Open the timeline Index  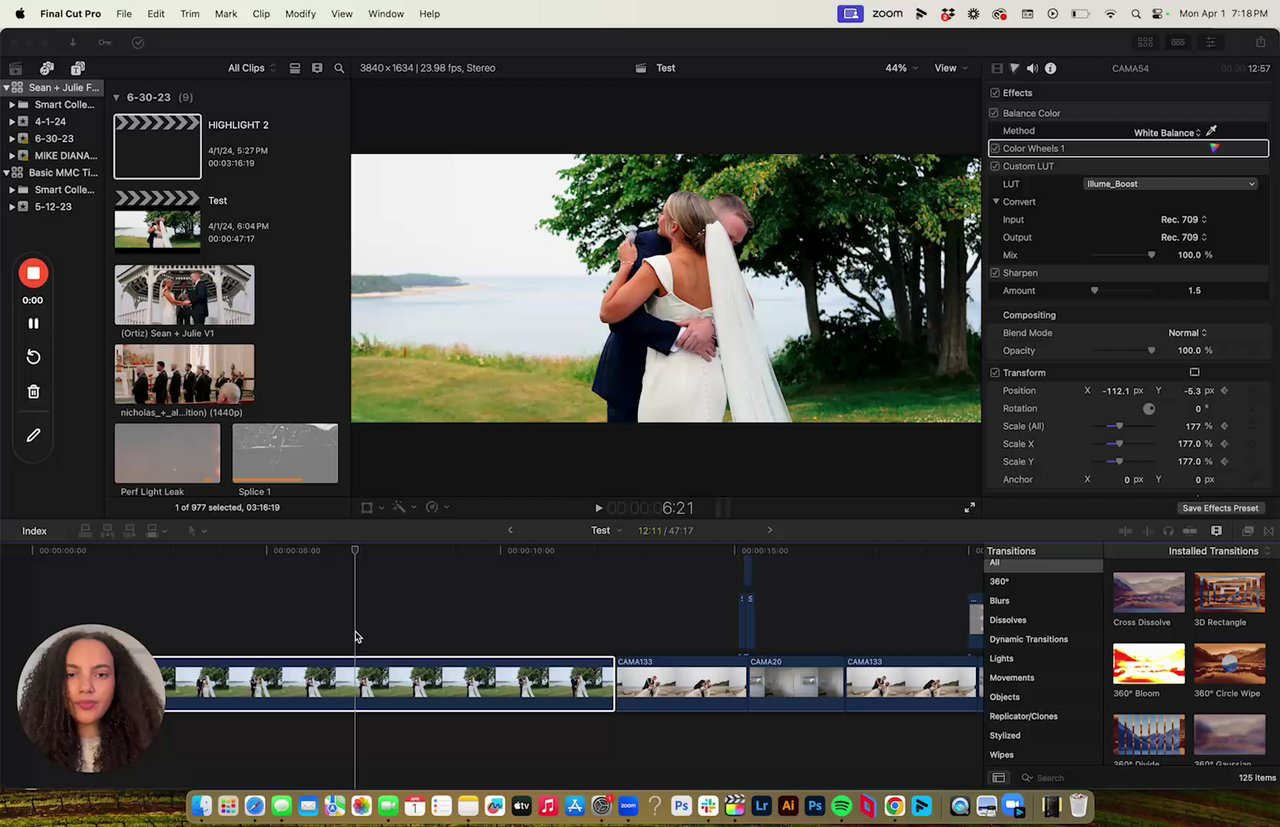tap(35, 531)
